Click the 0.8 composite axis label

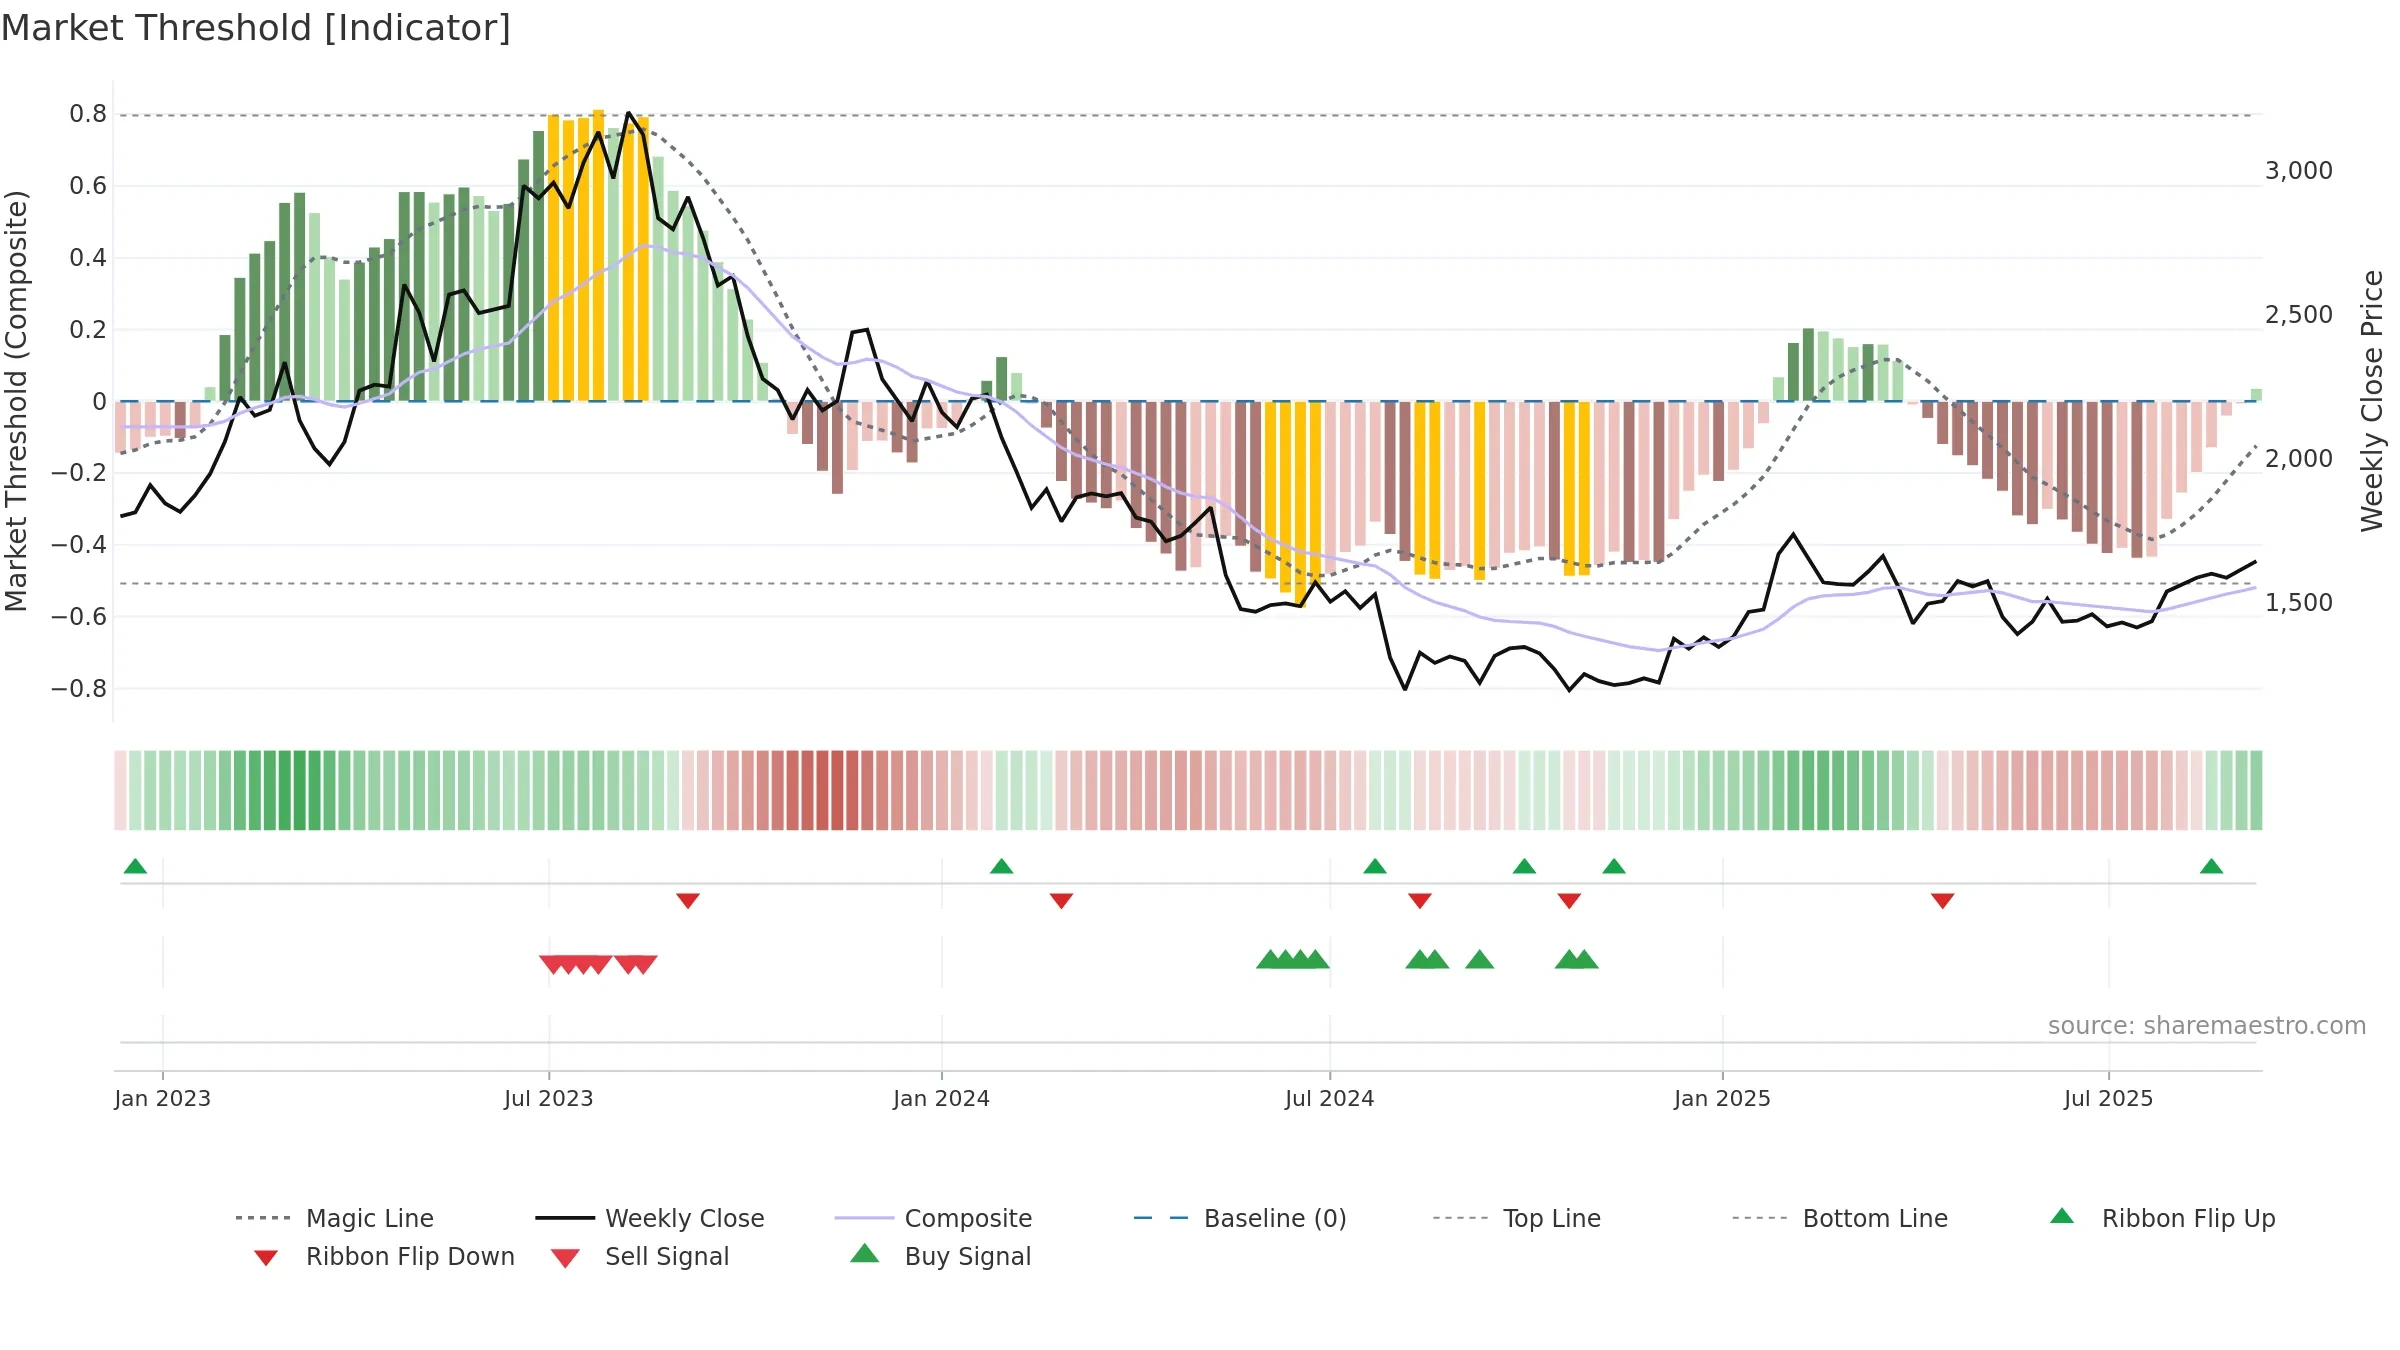88,114
